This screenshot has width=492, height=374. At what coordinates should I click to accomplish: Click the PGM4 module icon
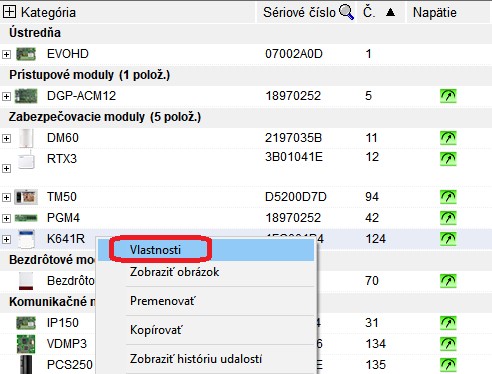coord(26,218)
